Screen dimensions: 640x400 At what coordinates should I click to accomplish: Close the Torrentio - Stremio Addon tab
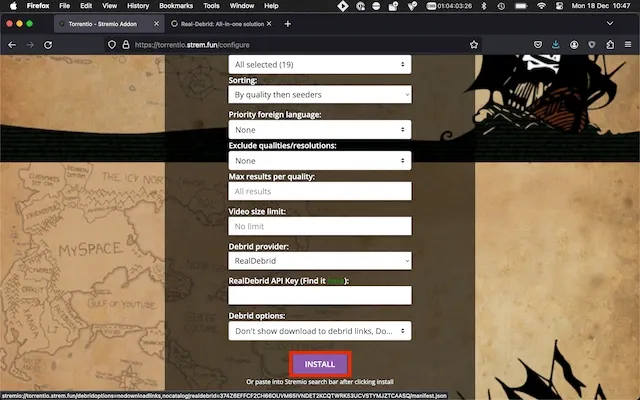point(156,24)
